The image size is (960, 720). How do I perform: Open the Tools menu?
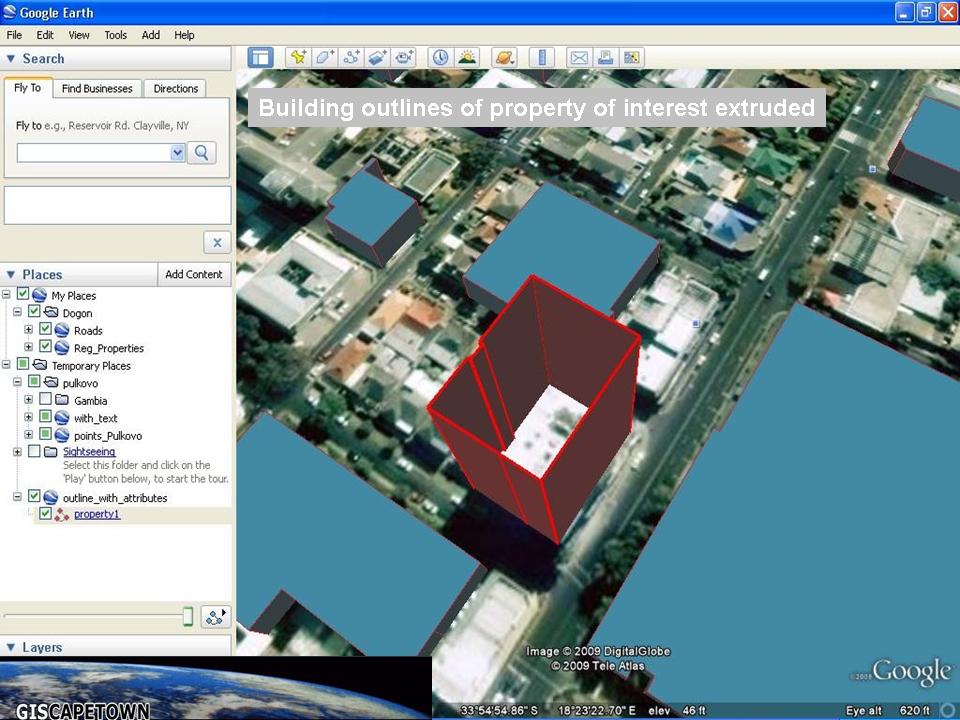coord(116,35)
